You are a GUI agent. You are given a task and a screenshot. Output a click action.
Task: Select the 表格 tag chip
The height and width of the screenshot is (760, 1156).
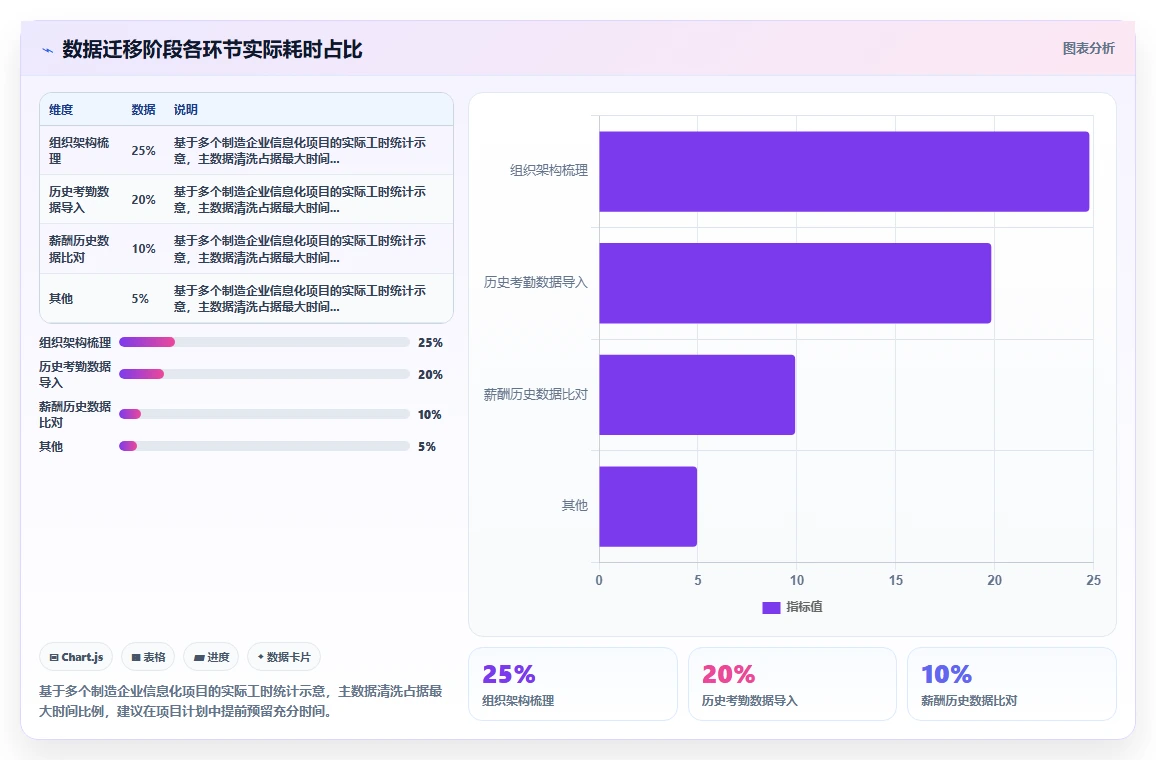coord(148,657)
